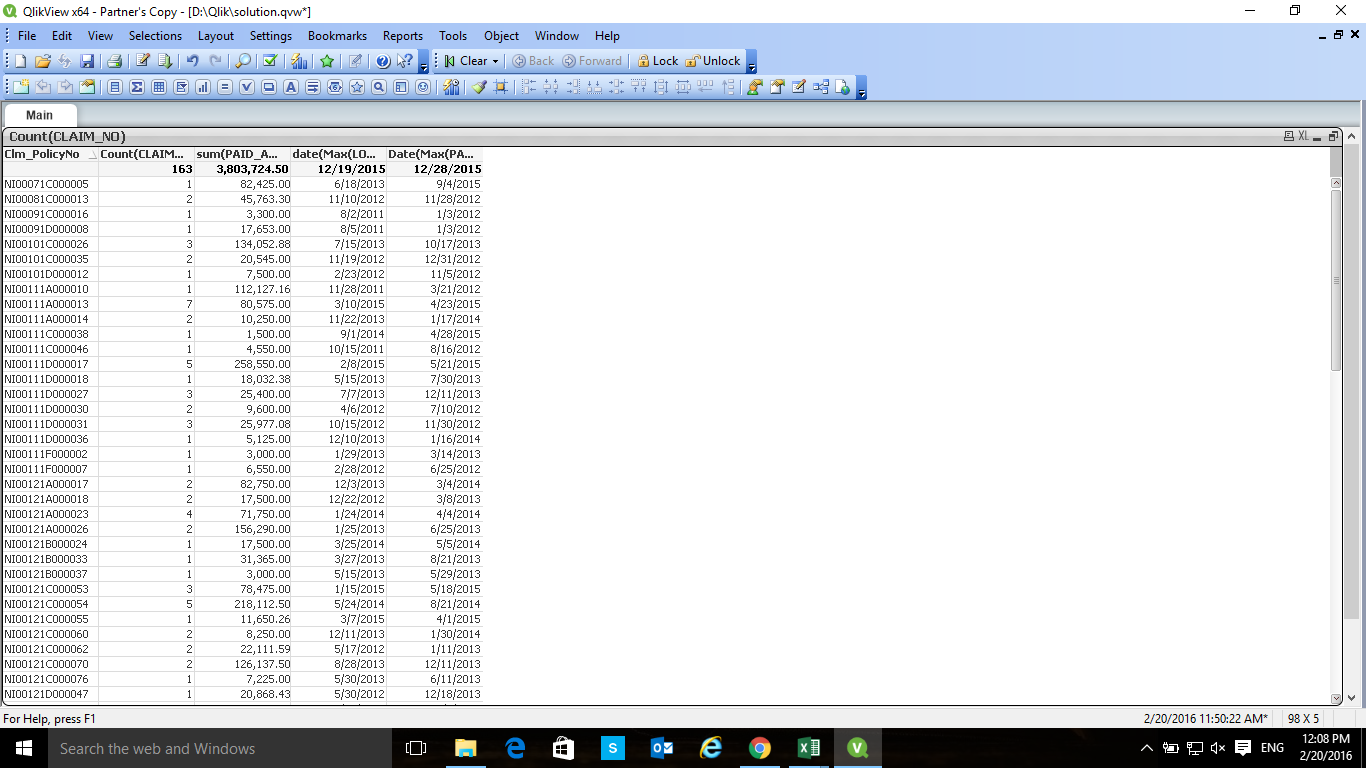The width and height of the screenshot is (1366, 768).
Task: Expand standard toolbar overflow options
Action: point(423,62)
